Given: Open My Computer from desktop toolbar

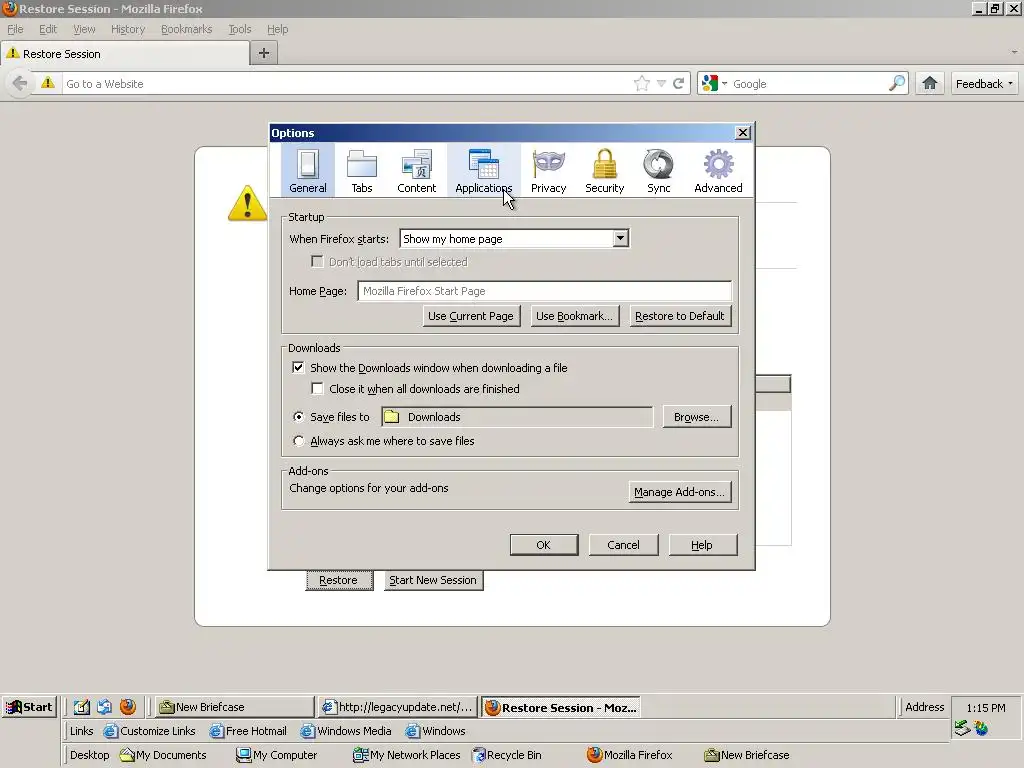Looking at the screenshot, I should coord(277,755).
